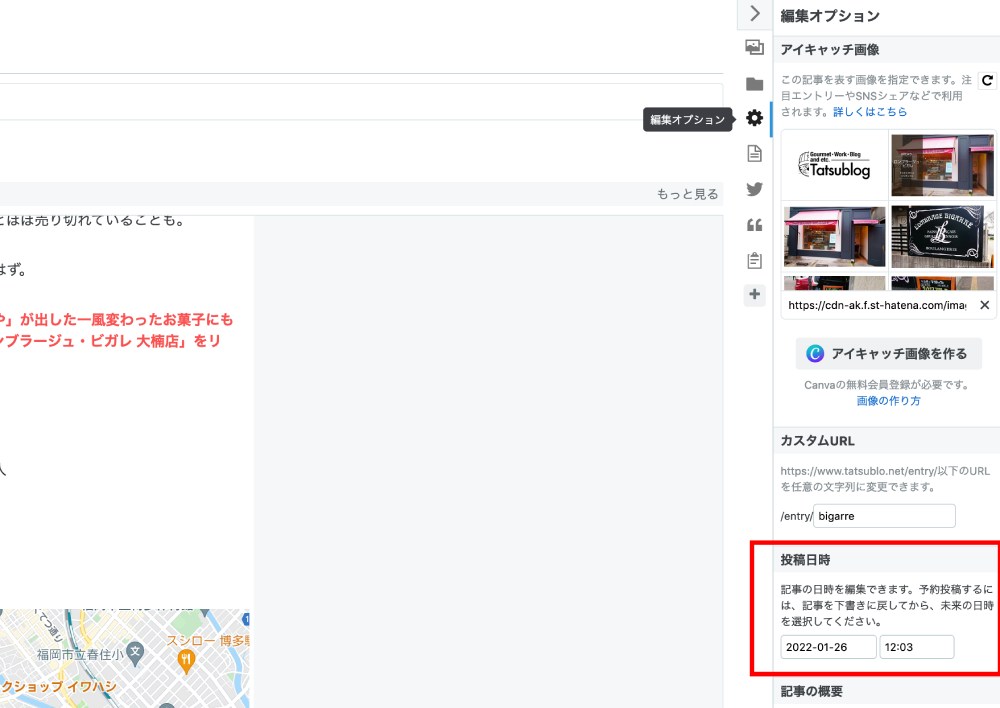Image resolution: width=1000 pixels, height=708 pixels.
Task: Click アイキャッチ画像を作る Canva button
Action: pyautogui.click(x=888, y=353)
